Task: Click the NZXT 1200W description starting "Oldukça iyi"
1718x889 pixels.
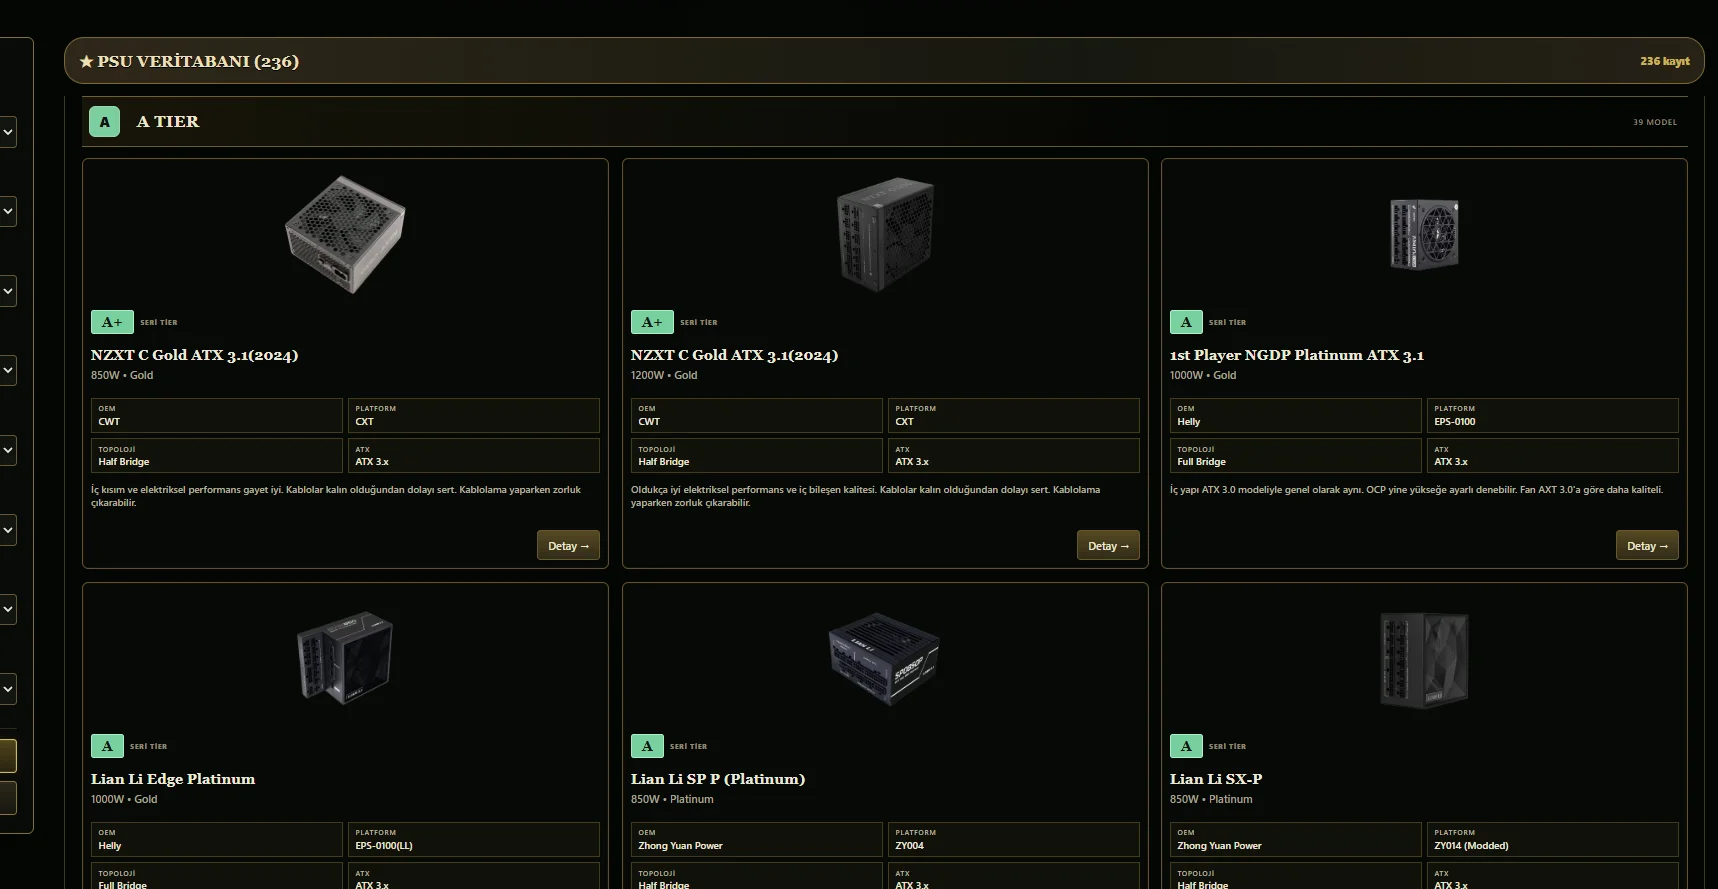Action: pos(866,496)
